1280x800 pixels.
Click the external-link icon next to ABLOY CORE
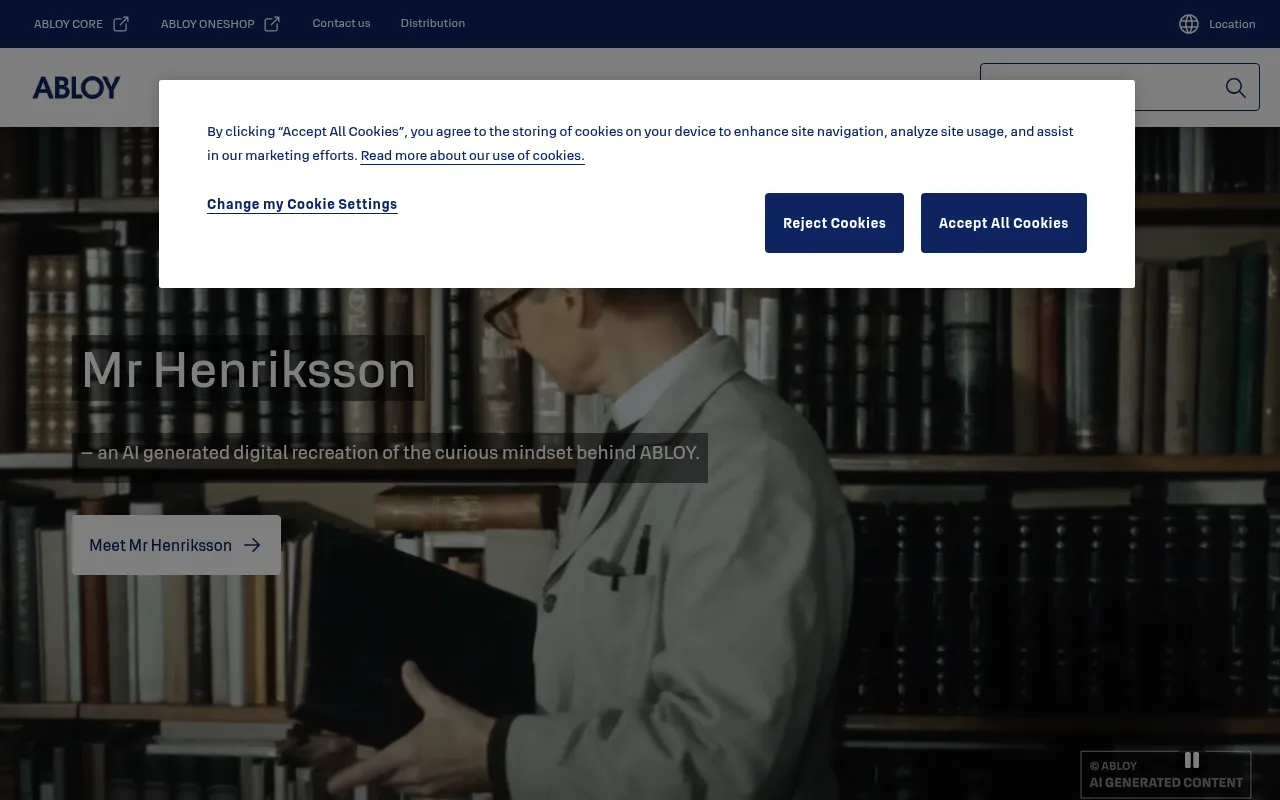coord(121,24)
